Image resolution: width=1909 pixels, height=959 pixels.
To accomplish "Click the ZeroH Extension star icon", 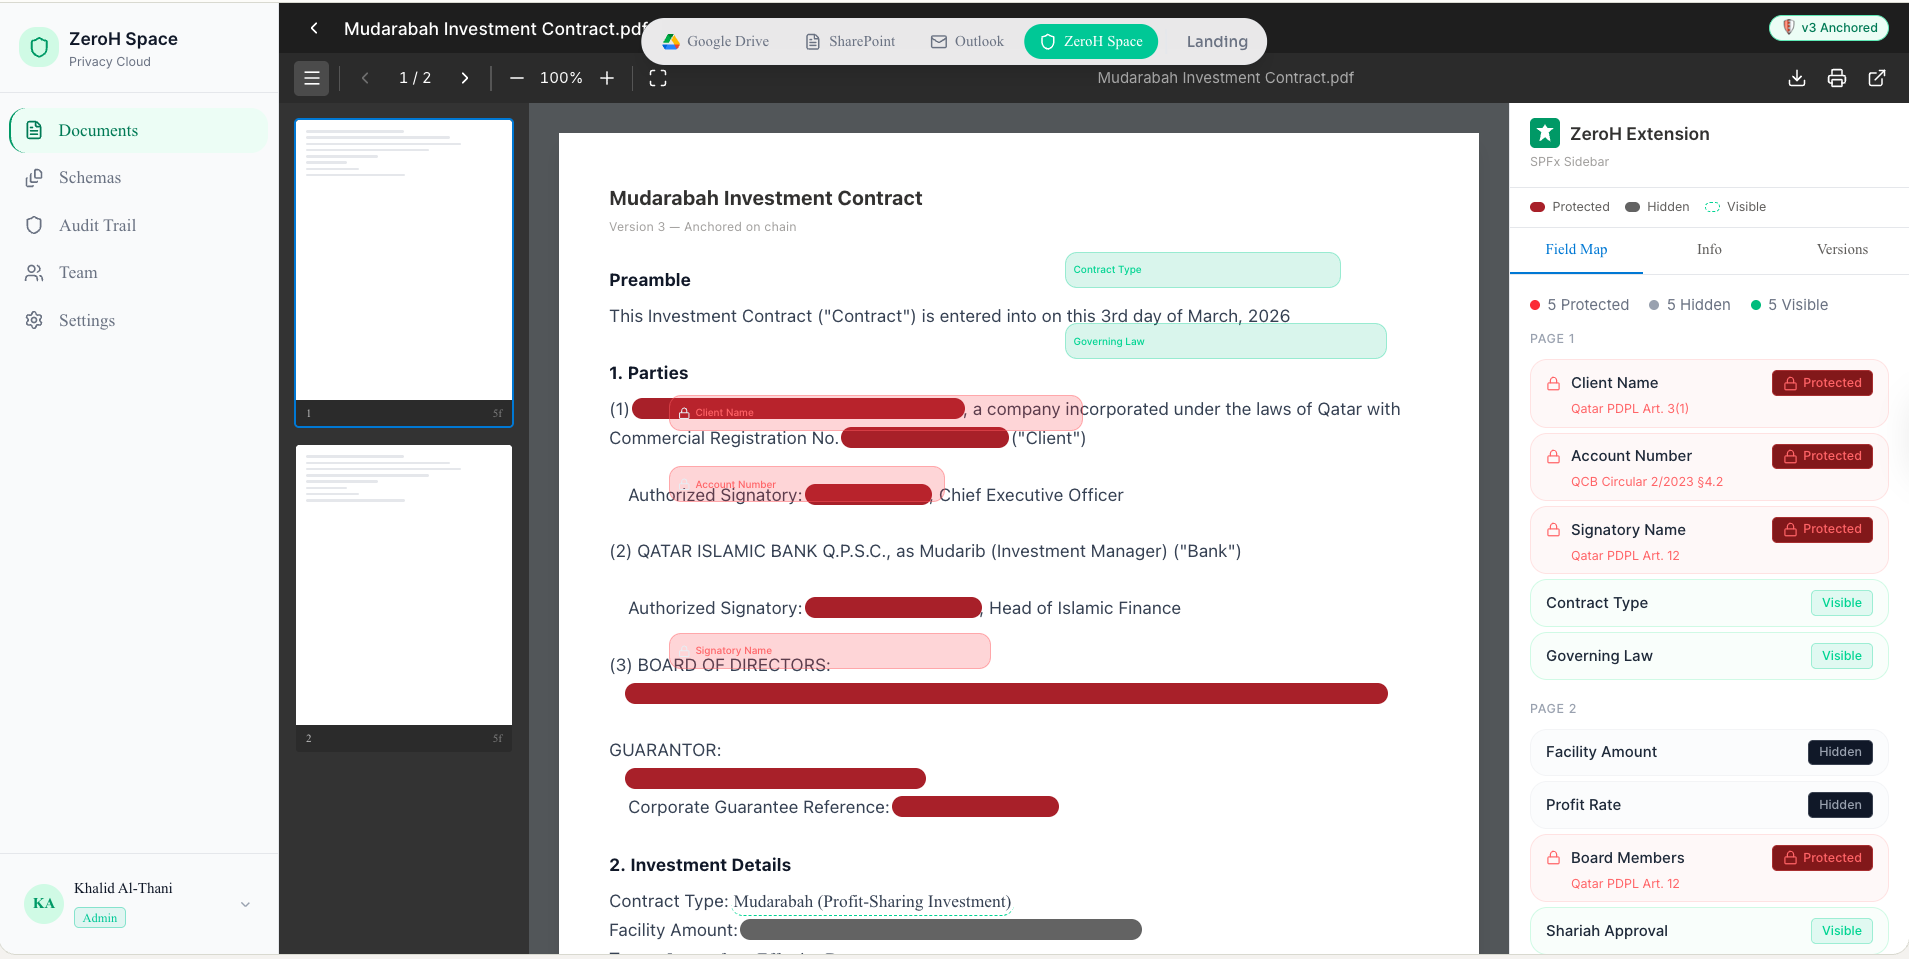I will pos(1545,133).
